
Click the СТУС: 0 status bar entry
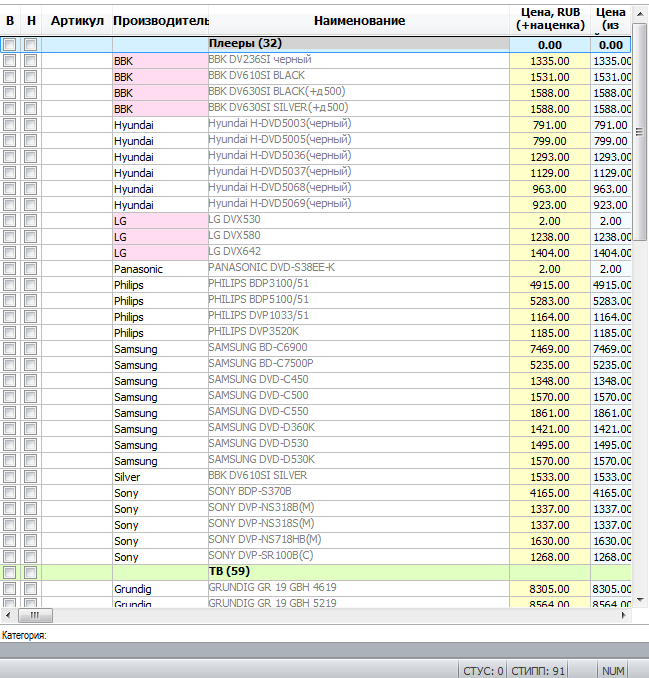tap(483, 671)
